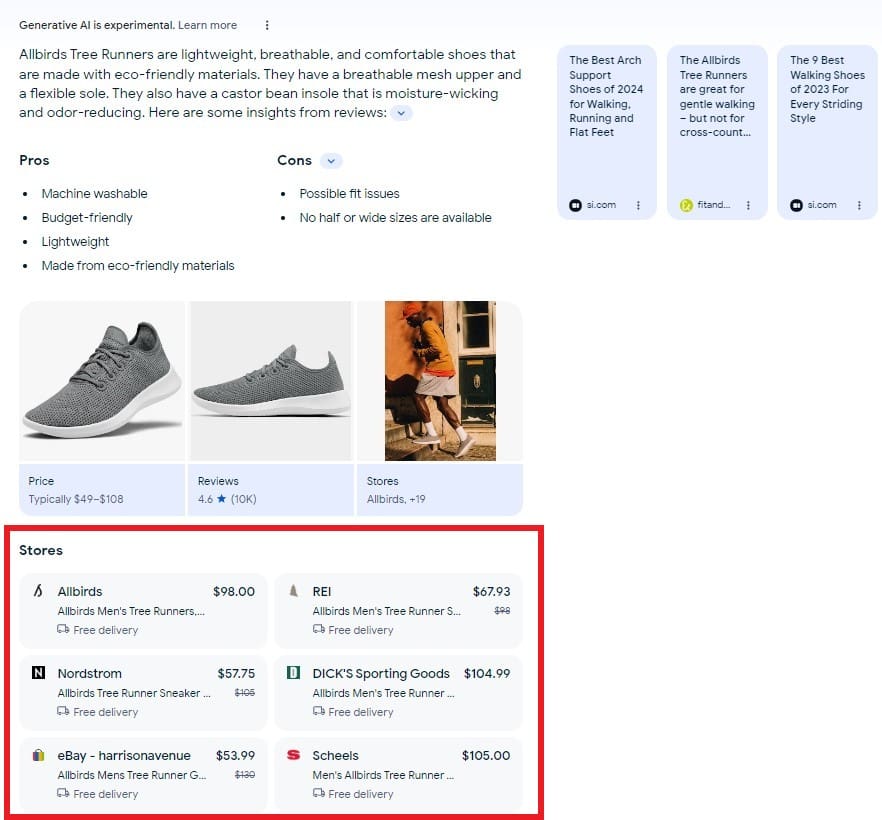Click delivery truck icon in Scheels listing

[318, 794]
